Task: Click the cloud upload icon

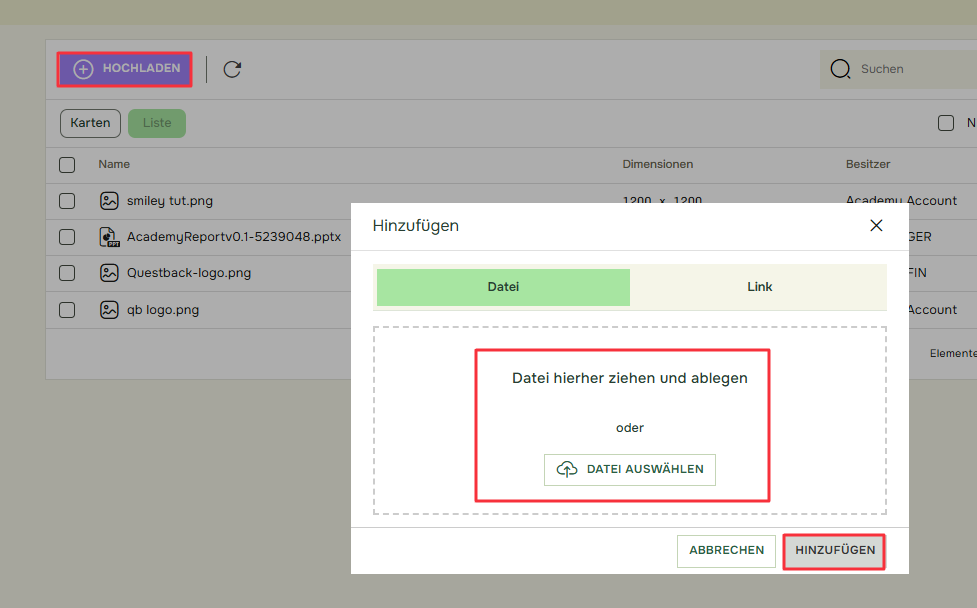Action: [566, 469]
